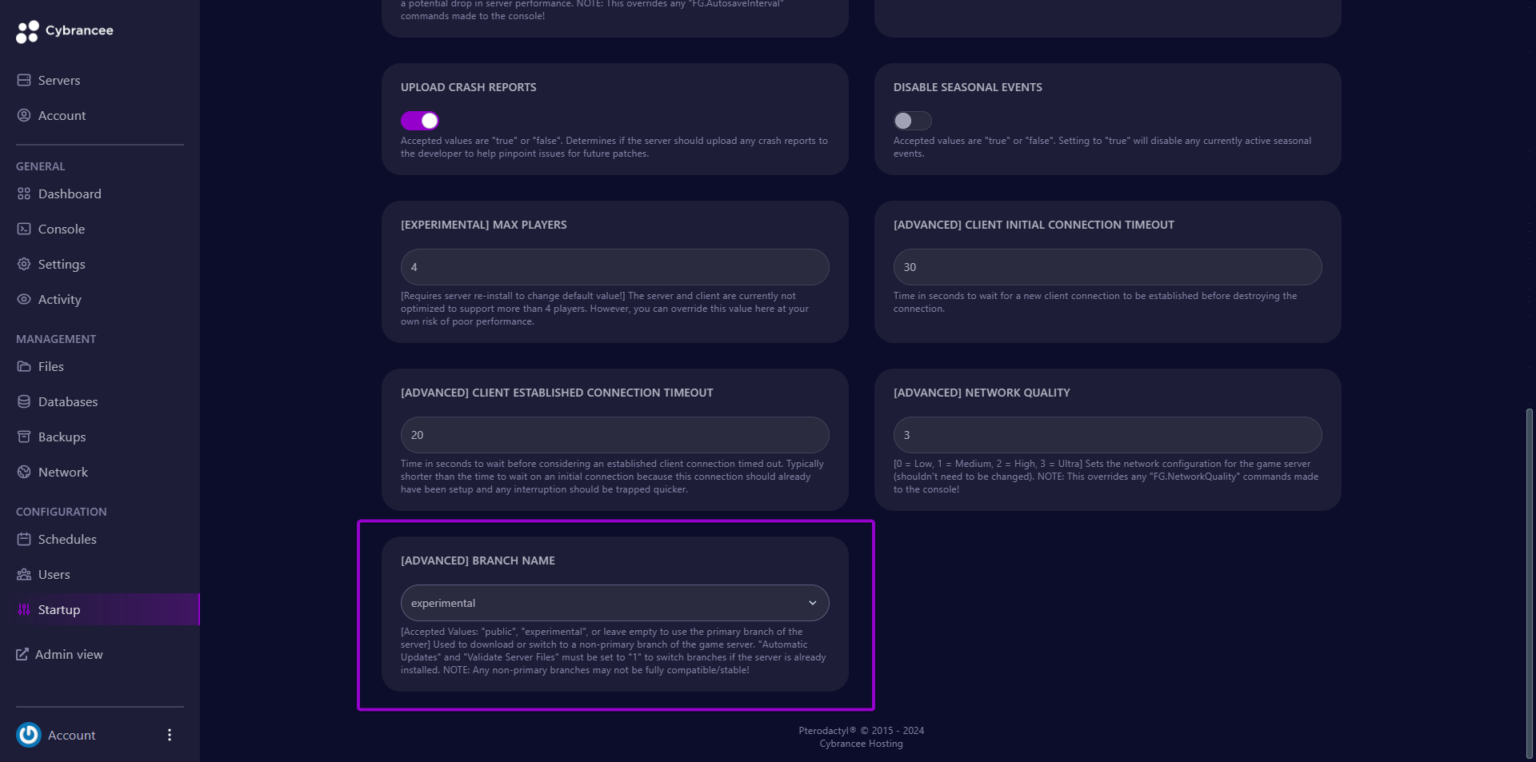Click the Schedules calendar icon
This screenshot has height=762, width=1536.
pos(23,538)
